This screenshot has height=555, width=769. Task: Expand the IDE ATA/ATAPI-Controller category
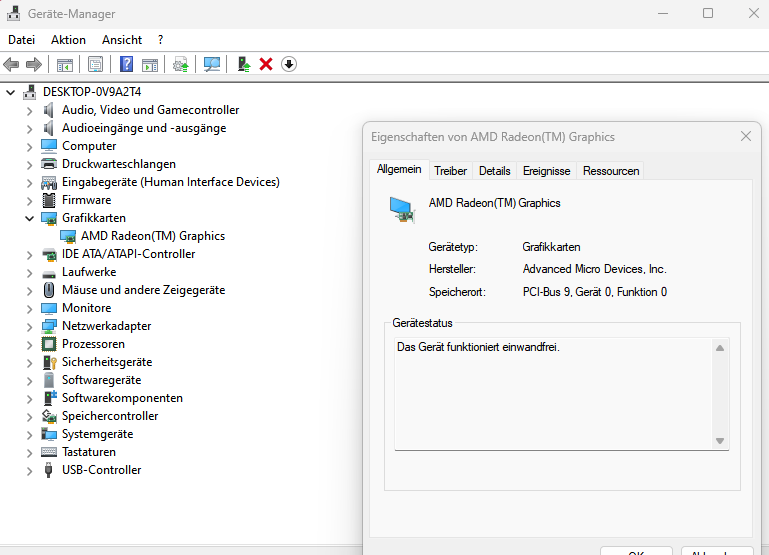[29, 254]
